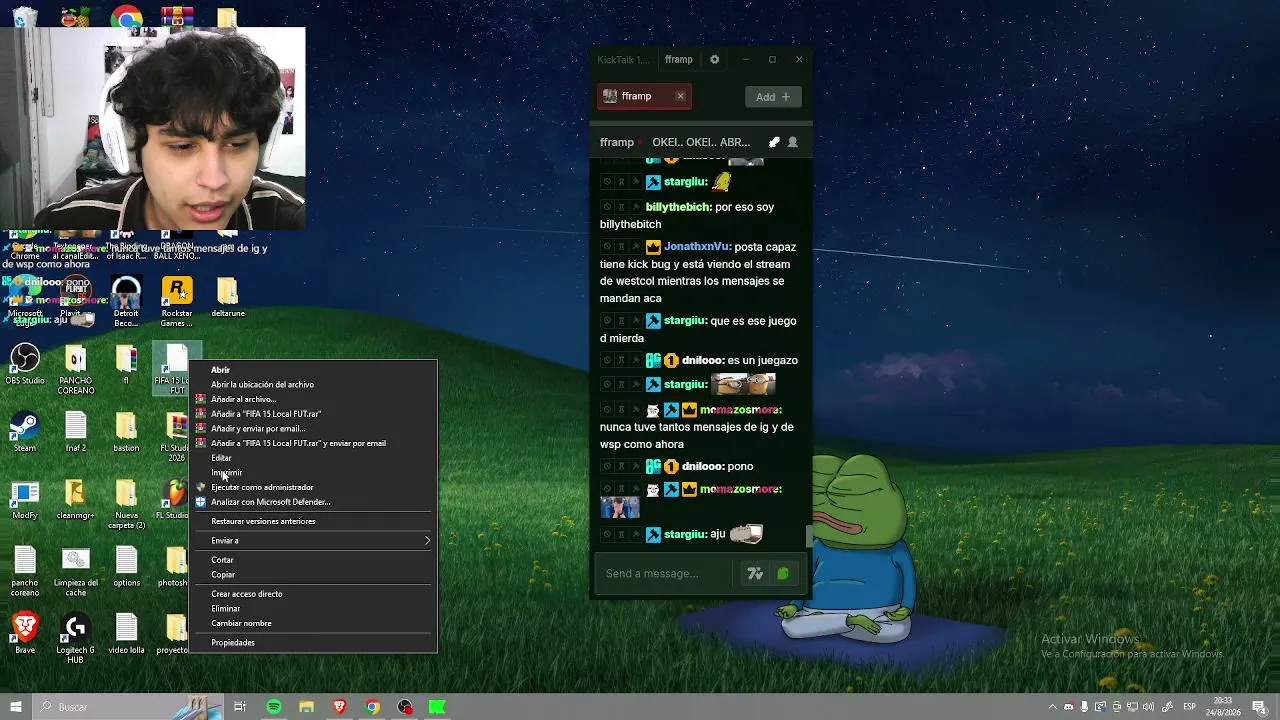Viewport: 1280px width, 720px height.
Task: Select the ModFy desktop icon
Action: coord(25,500)
